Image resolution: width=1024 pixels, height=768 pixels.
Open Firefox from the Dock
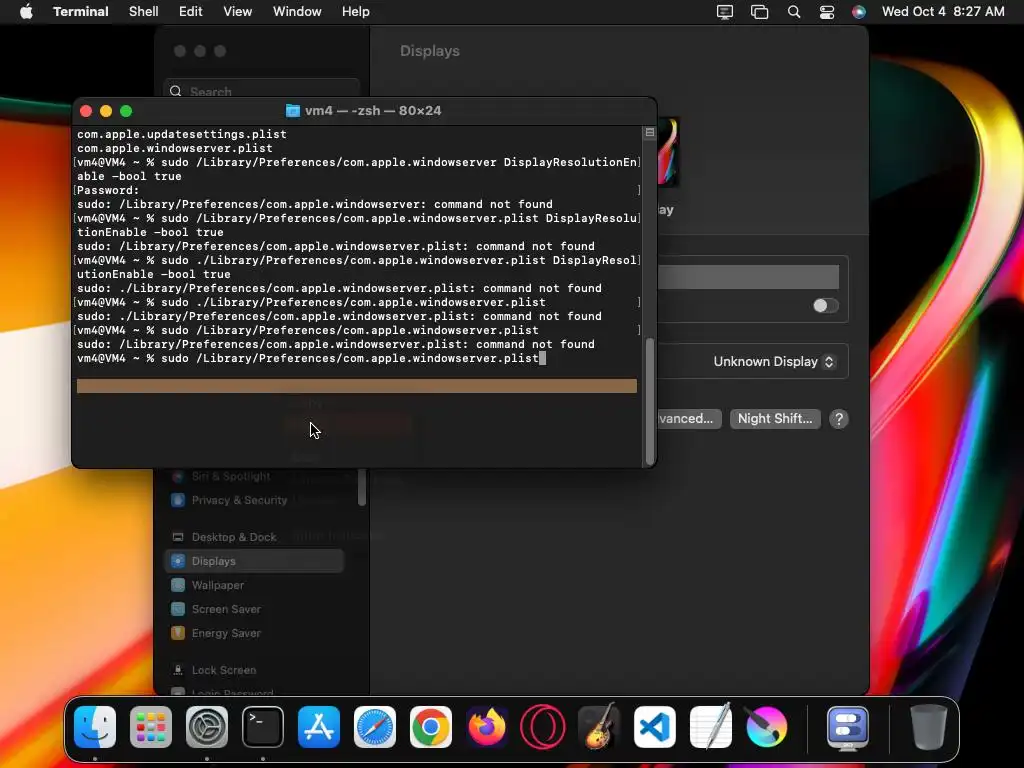tap(487, 727)
